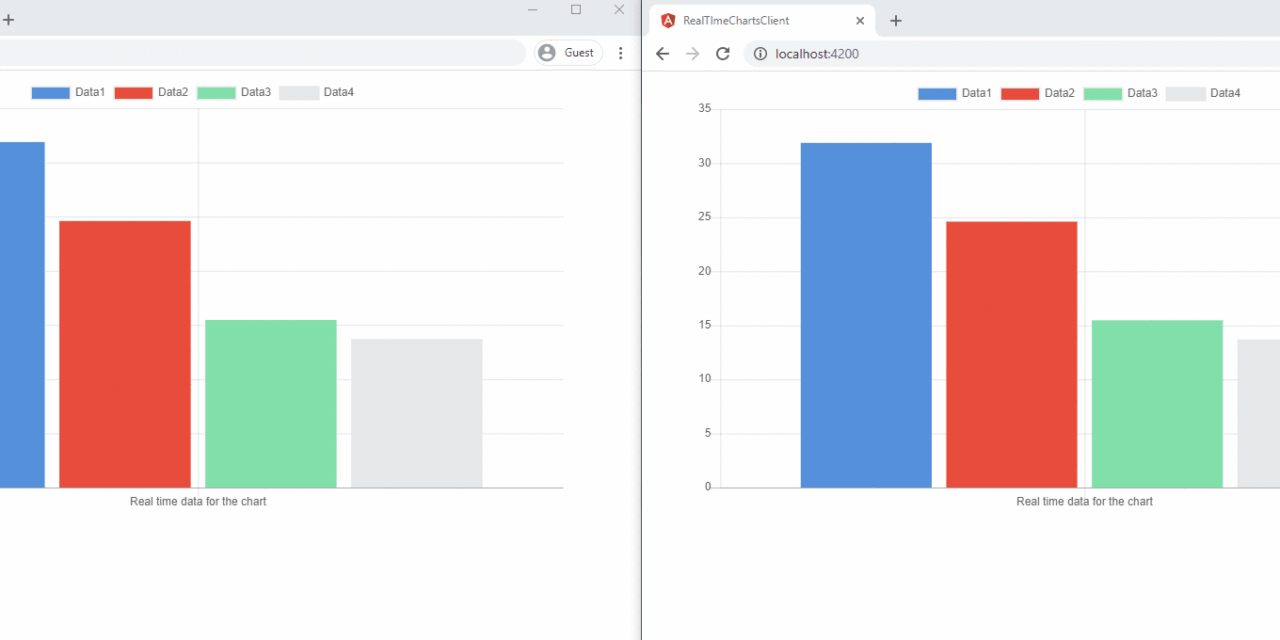Screen dimensions: 1280x640
Task: Click the Guest profile button
Action: tap(567, 53)
